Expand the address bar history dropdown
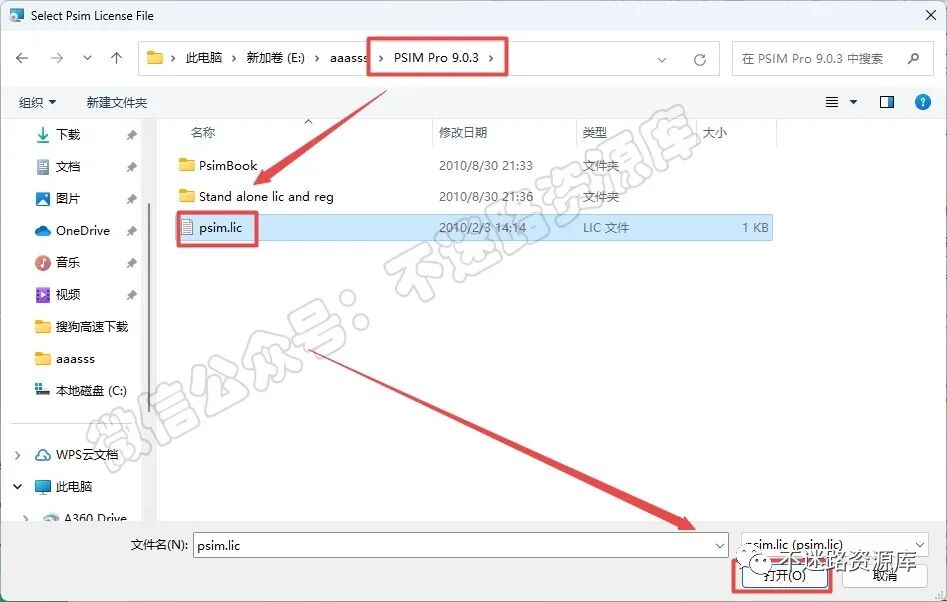This screenshot has height=602, width=947. pyautogui.click(x=662, y=59)
